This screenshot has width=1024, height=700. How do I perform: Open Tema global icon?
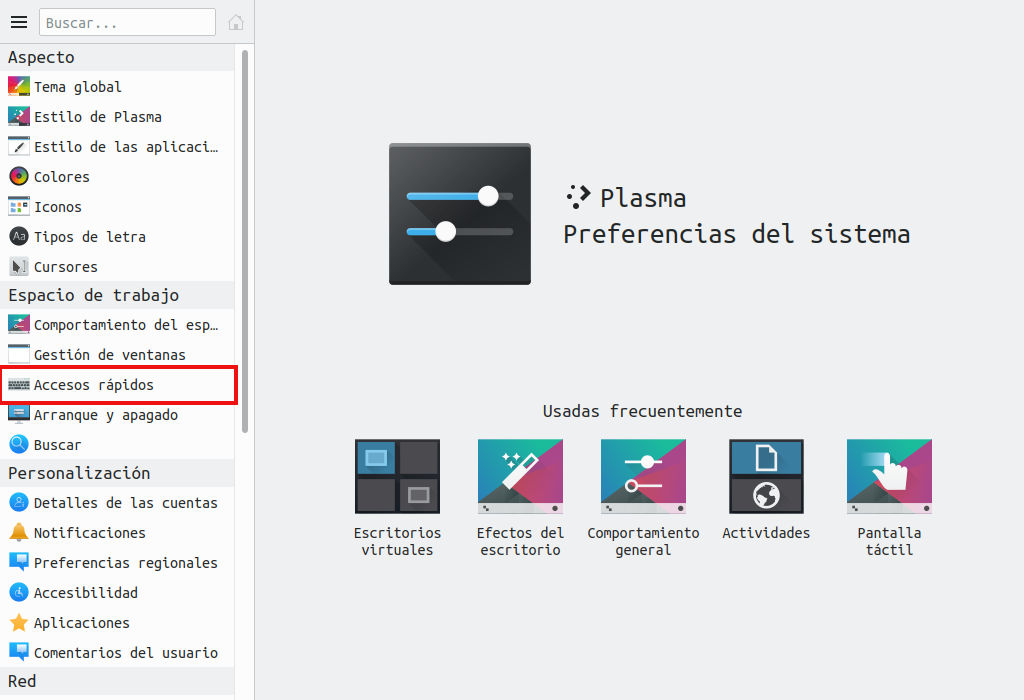point(19,86)
